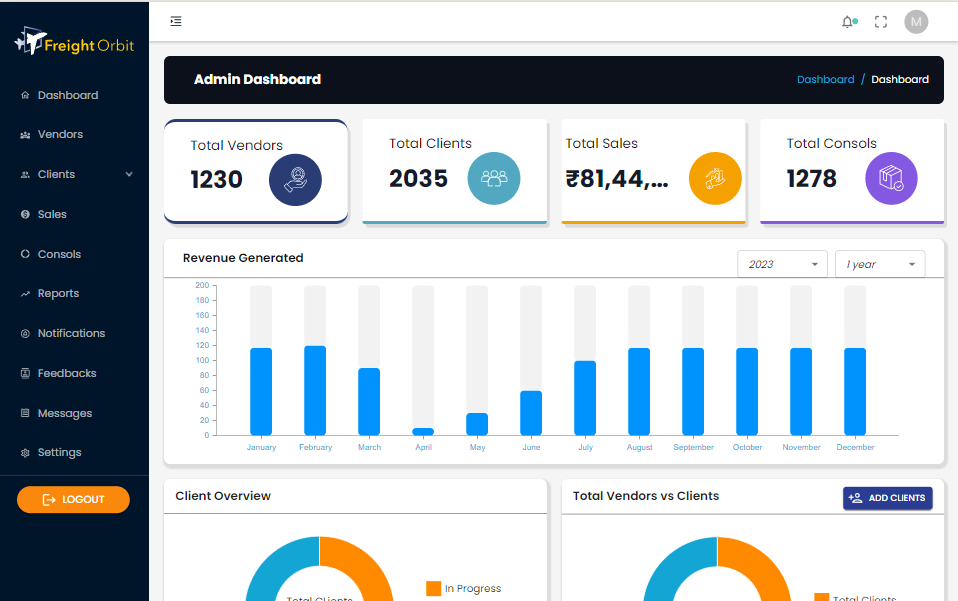The width and height of the screenshot is (958, 601).
Task: Click the 200 y-axis value
Action: tap(202, 285)
